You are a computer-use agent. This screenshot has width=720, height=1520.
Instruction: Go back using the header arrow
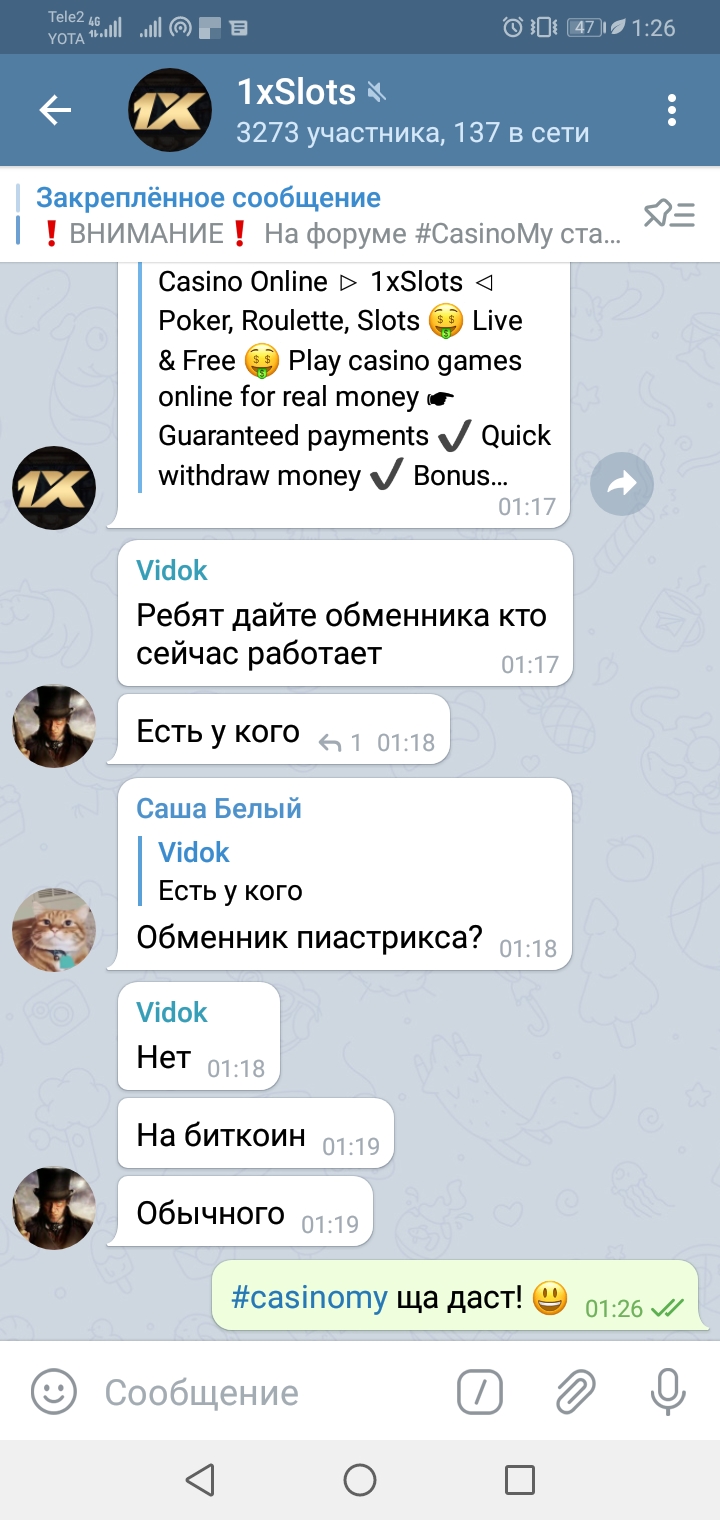pos(55,110)
